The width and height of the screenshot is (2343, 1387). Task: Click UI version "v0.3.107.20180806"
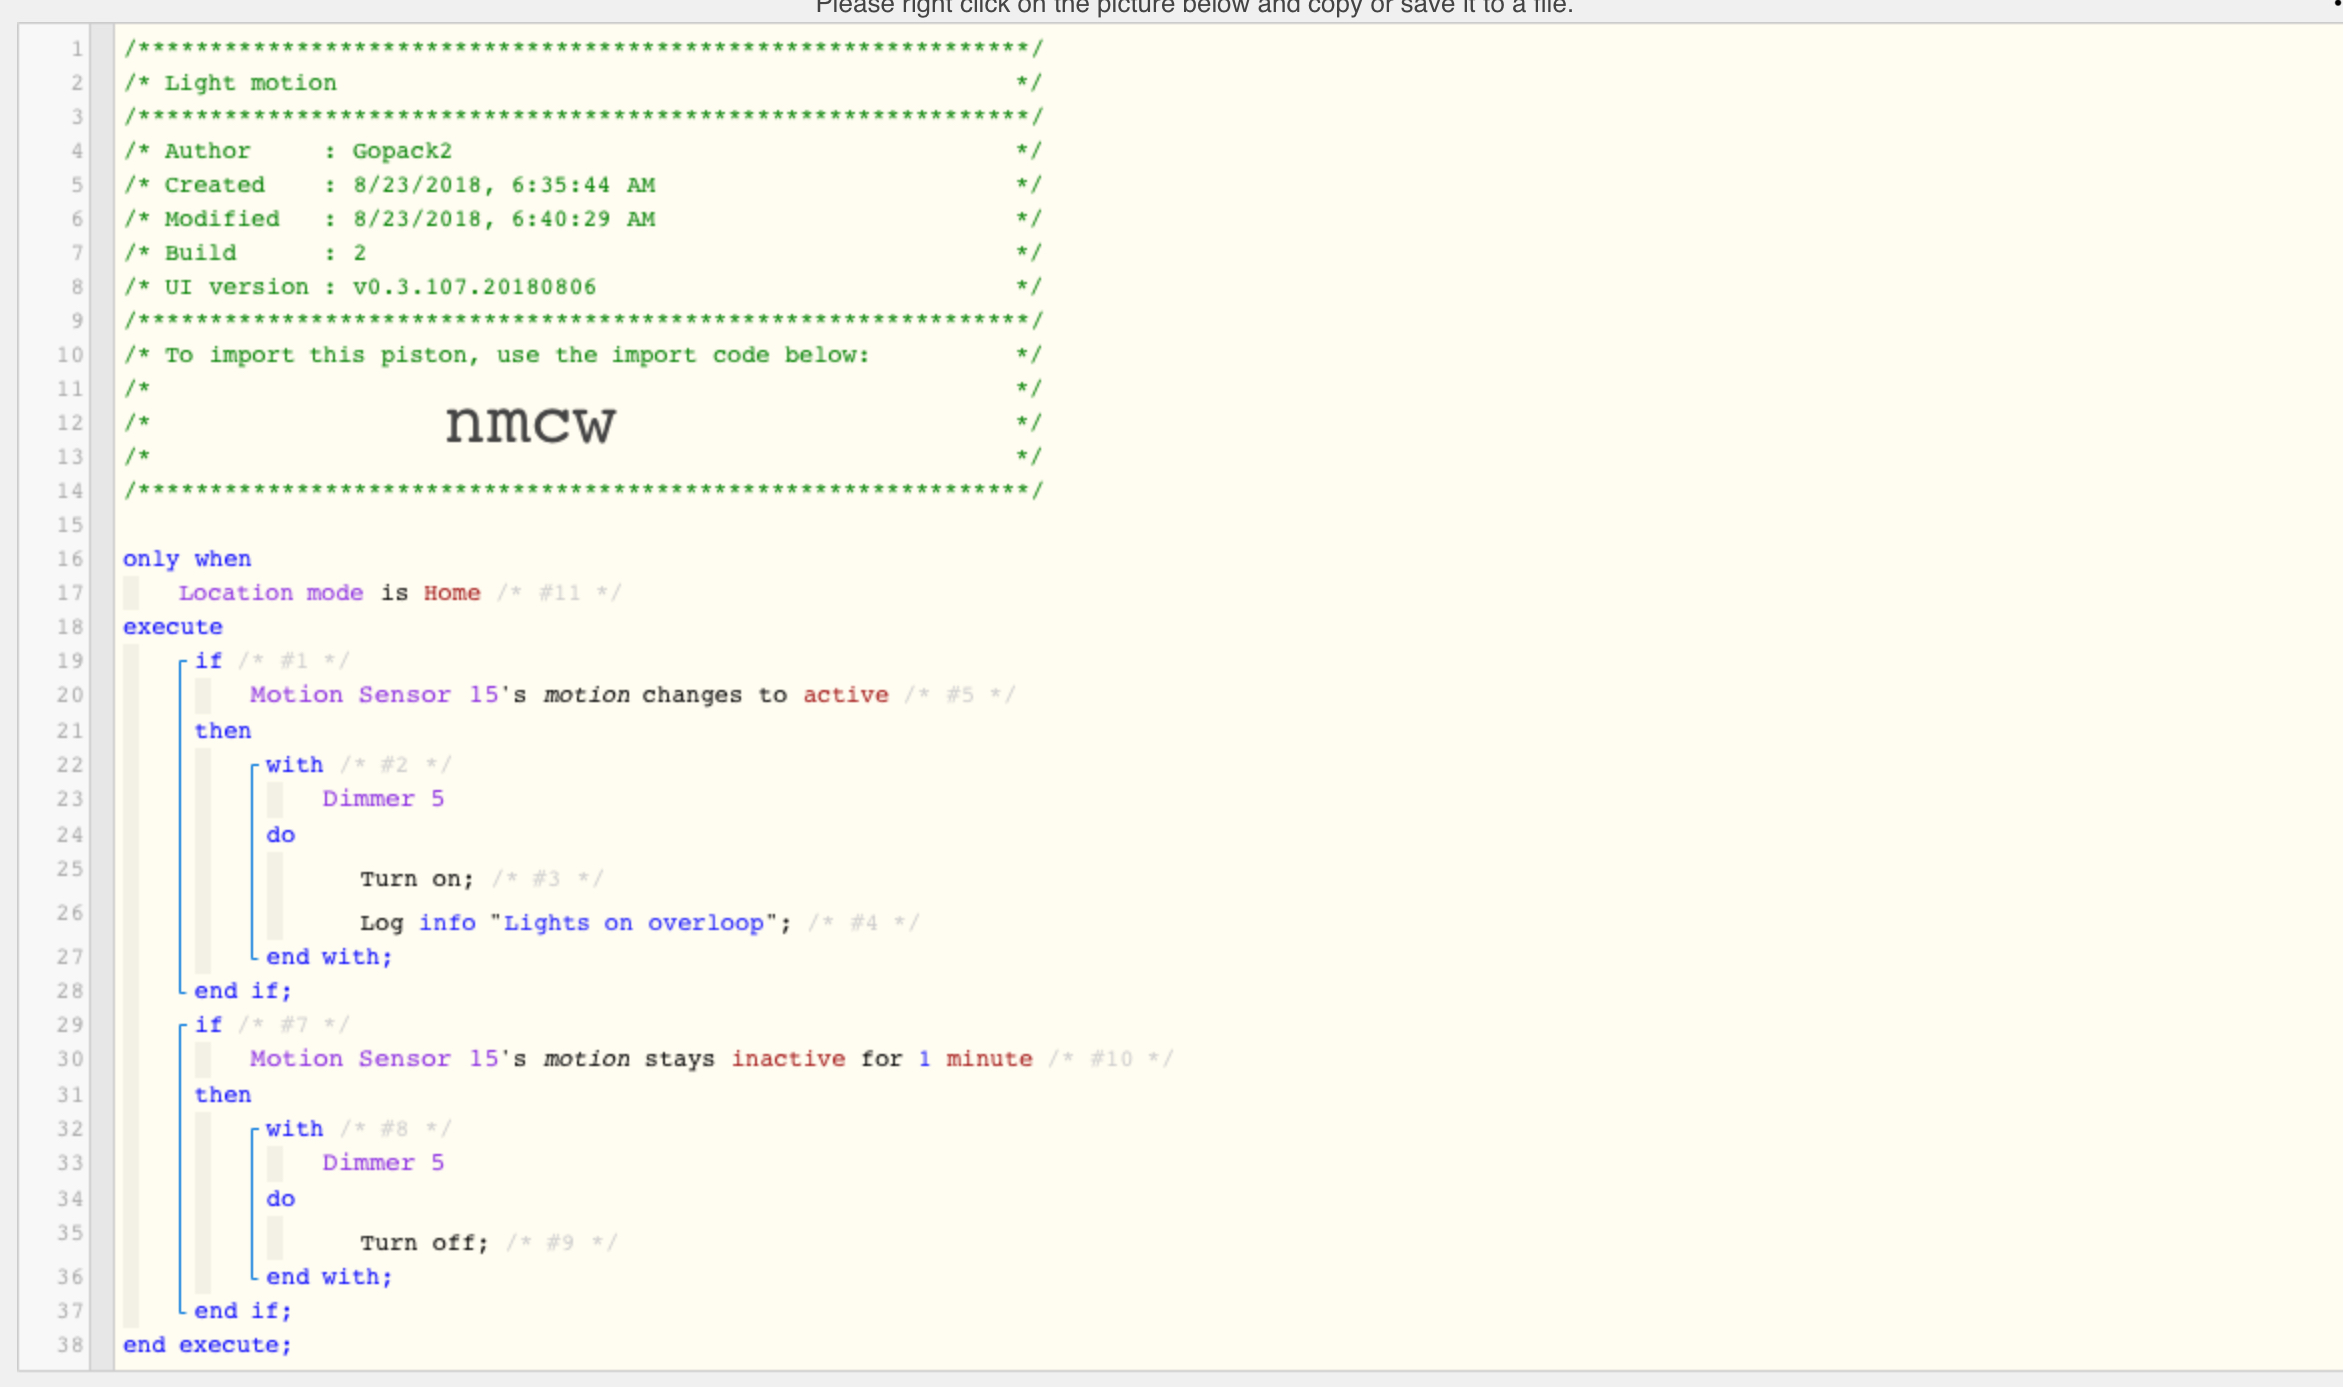pyautogui.click(x=474, y=287)
